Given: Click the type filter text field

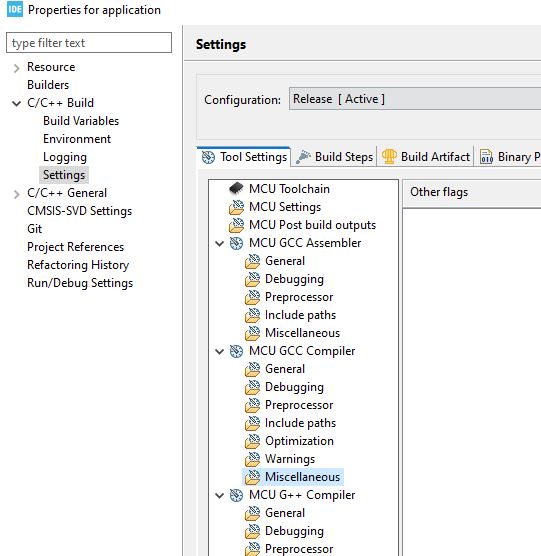Looking at the screenshot, I should point(89,43).
